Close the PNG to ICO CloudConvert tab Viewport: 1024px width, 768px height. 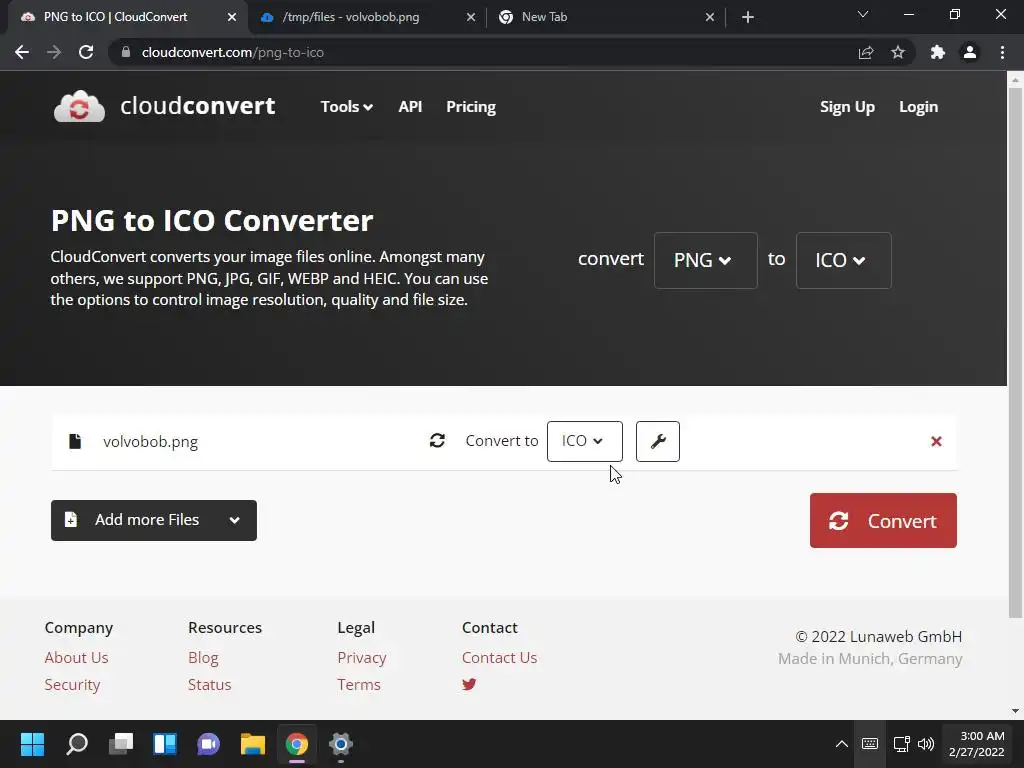(x=232, y=17)
